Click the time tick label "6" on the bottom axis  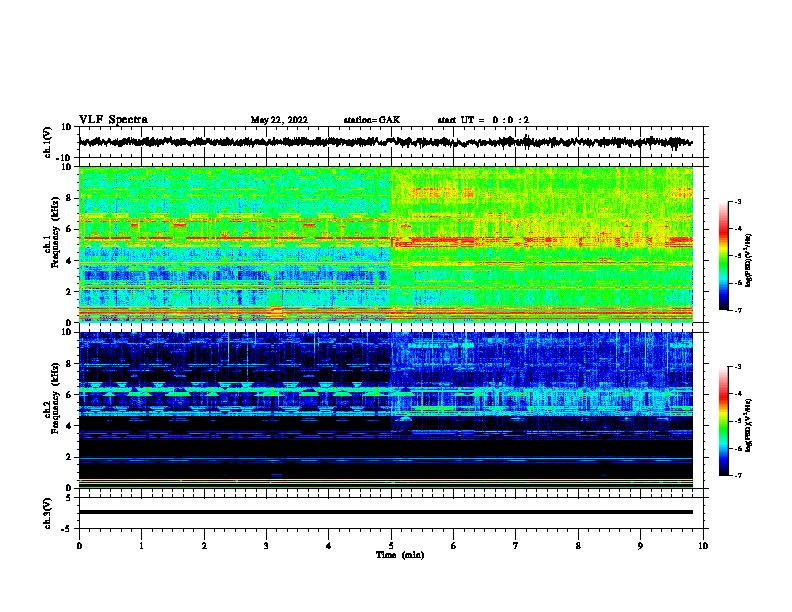[x=454, y=546]
